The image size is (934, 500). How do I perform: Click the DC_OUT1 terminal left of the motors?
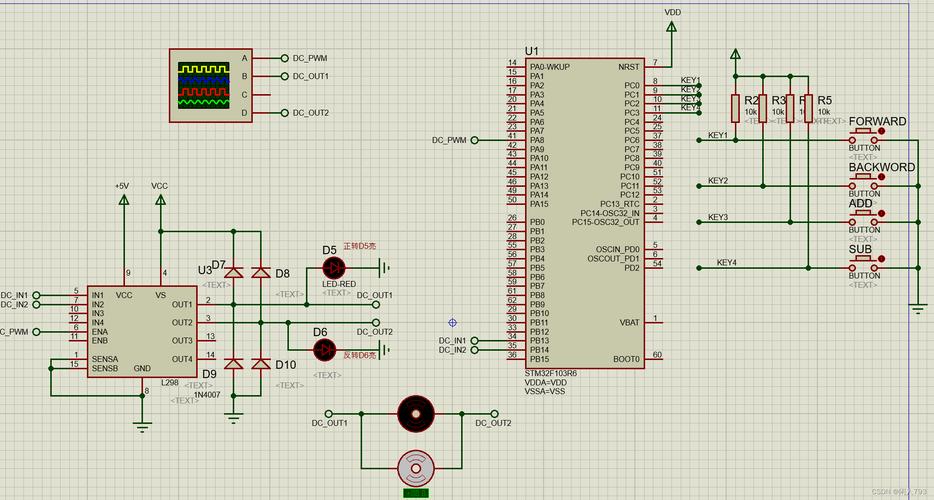[329, 414]
